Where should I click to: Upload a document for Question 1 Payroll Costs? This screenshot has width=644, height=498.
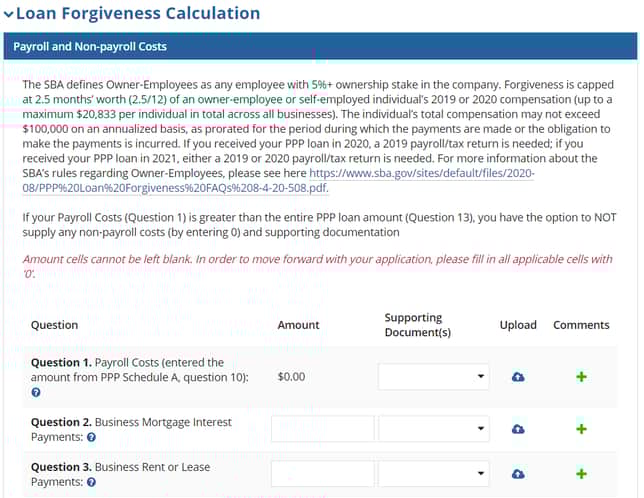(518, 376)
